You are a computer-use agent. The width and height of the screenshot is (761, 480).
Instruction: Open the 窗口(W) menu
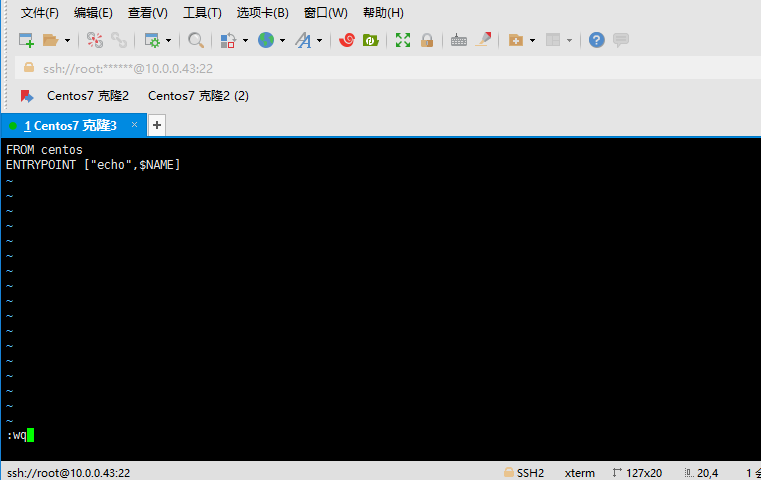pos(326,13)
